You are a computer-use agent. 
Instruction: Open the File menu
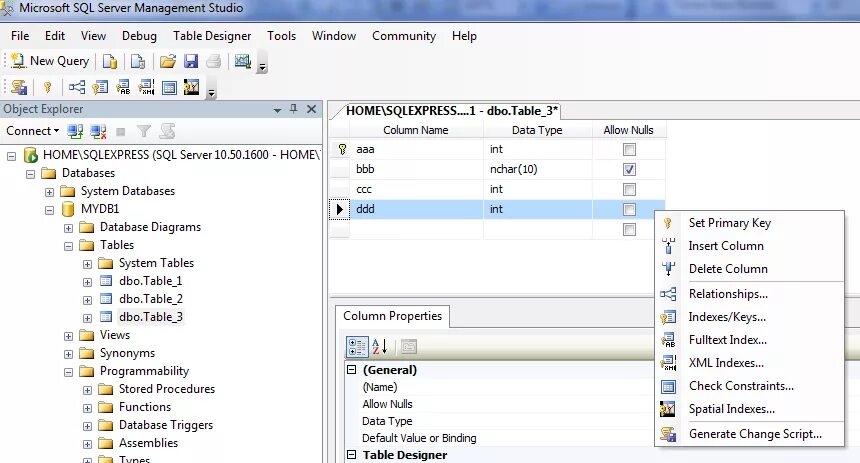click(20, 36)
